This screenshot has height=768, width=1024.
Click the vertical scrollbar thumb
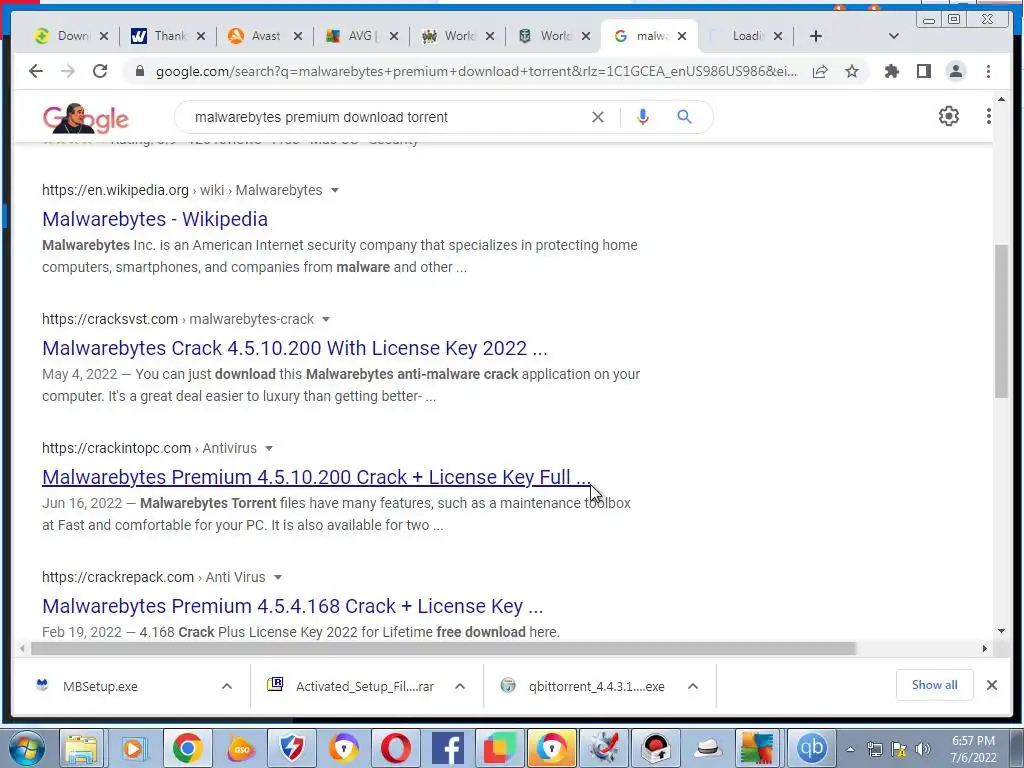(x=1002, y=321)
